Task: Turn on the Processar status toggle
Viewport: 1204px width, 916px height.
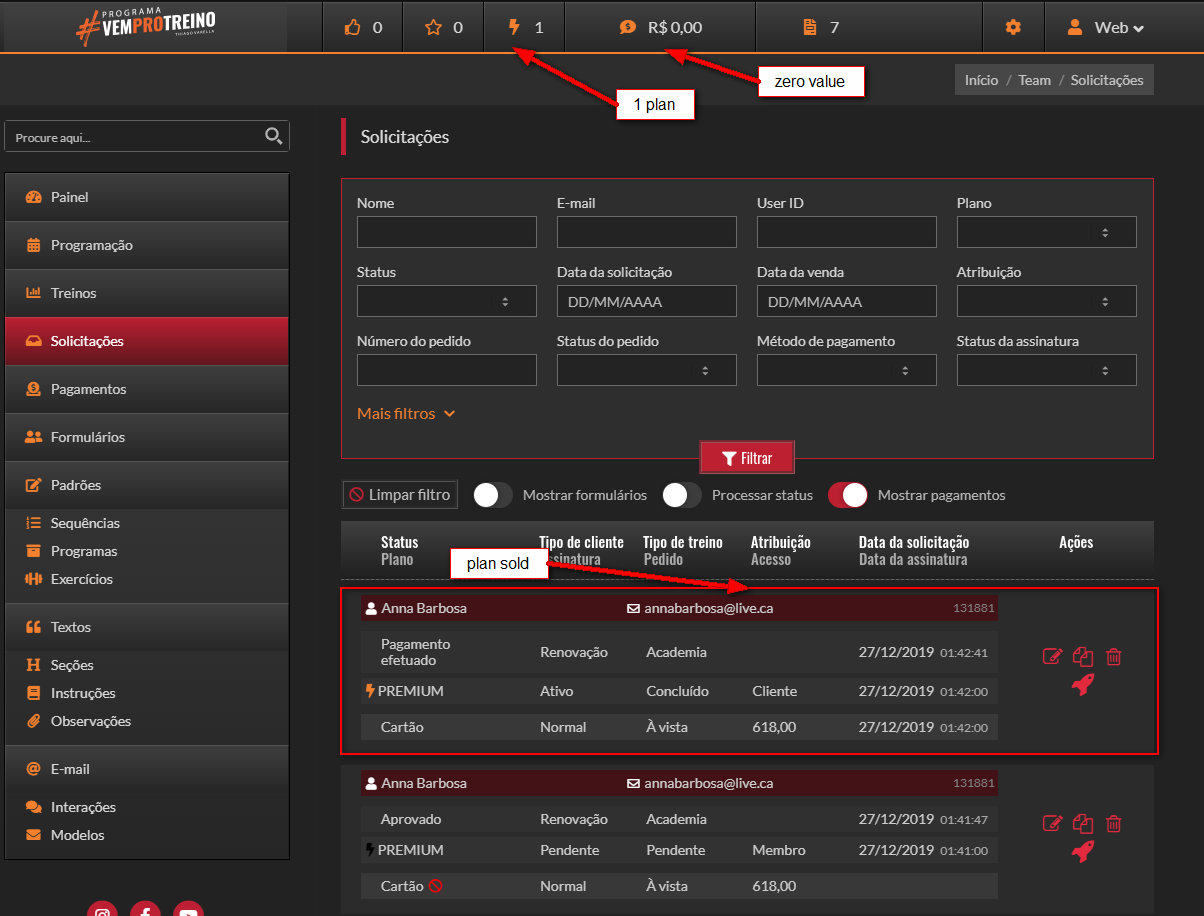Action: coord(681,495)
